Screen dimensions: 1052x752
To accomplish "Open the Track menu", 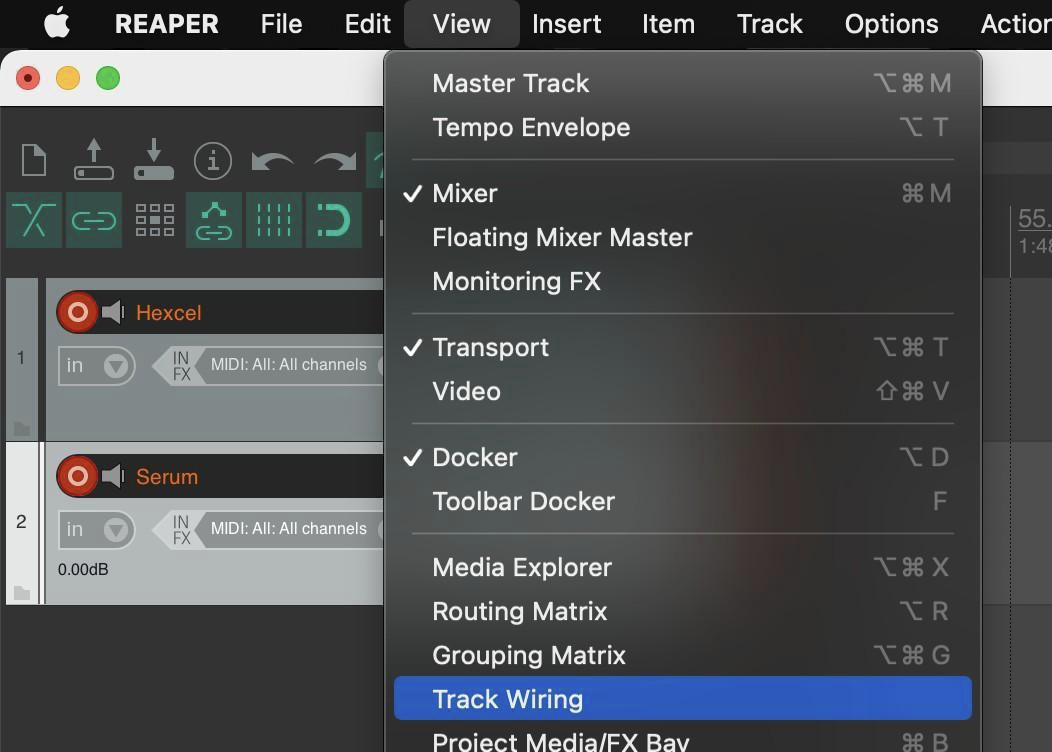I will [x=770, y=24].
